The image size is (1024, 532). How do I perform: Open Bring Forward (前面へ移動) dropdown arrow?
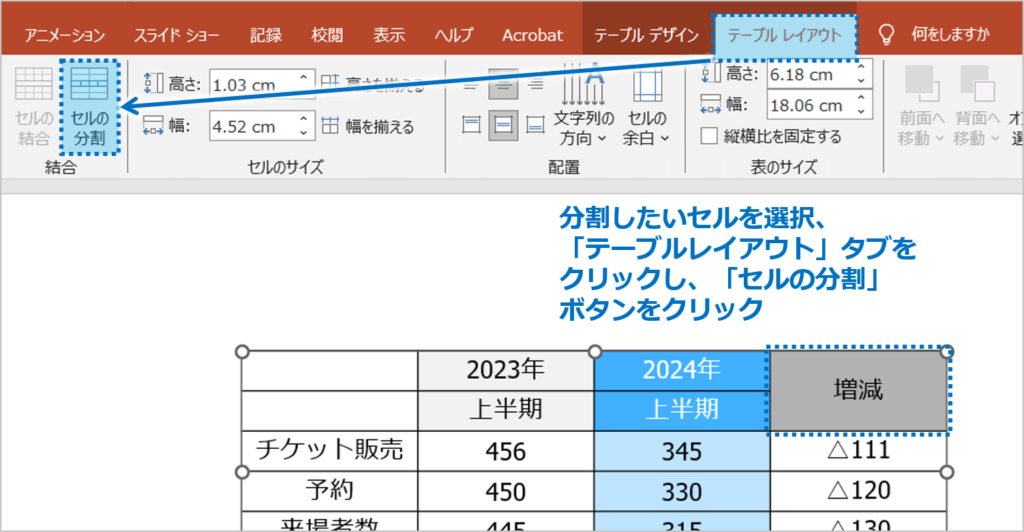pos(940,138)
